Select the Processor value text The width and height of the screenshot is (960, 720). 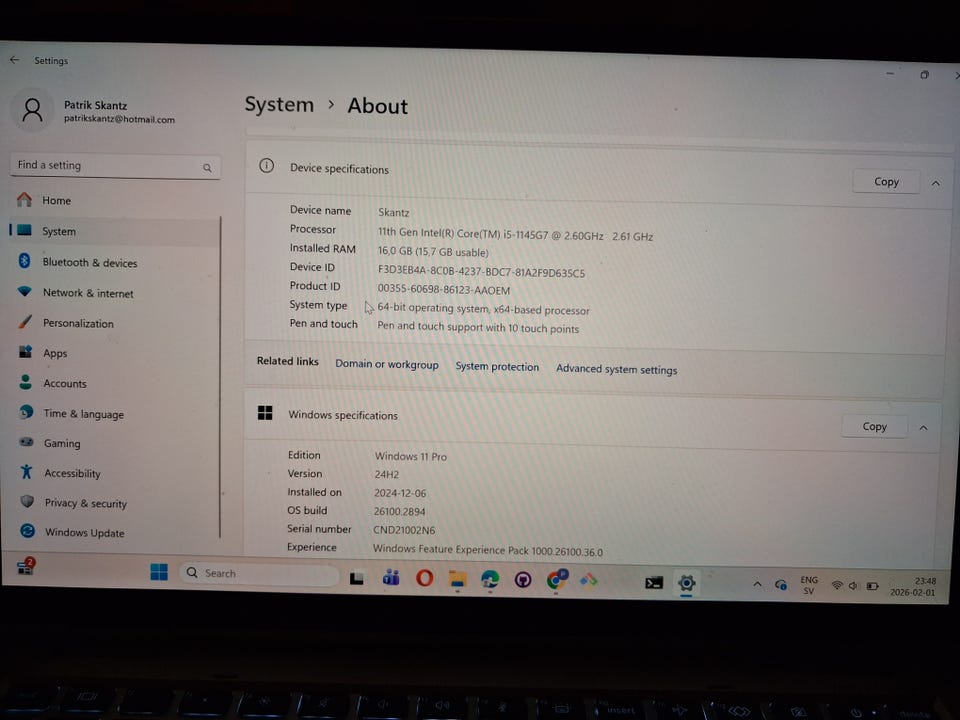pyautogui.click(x=516, y=234)
